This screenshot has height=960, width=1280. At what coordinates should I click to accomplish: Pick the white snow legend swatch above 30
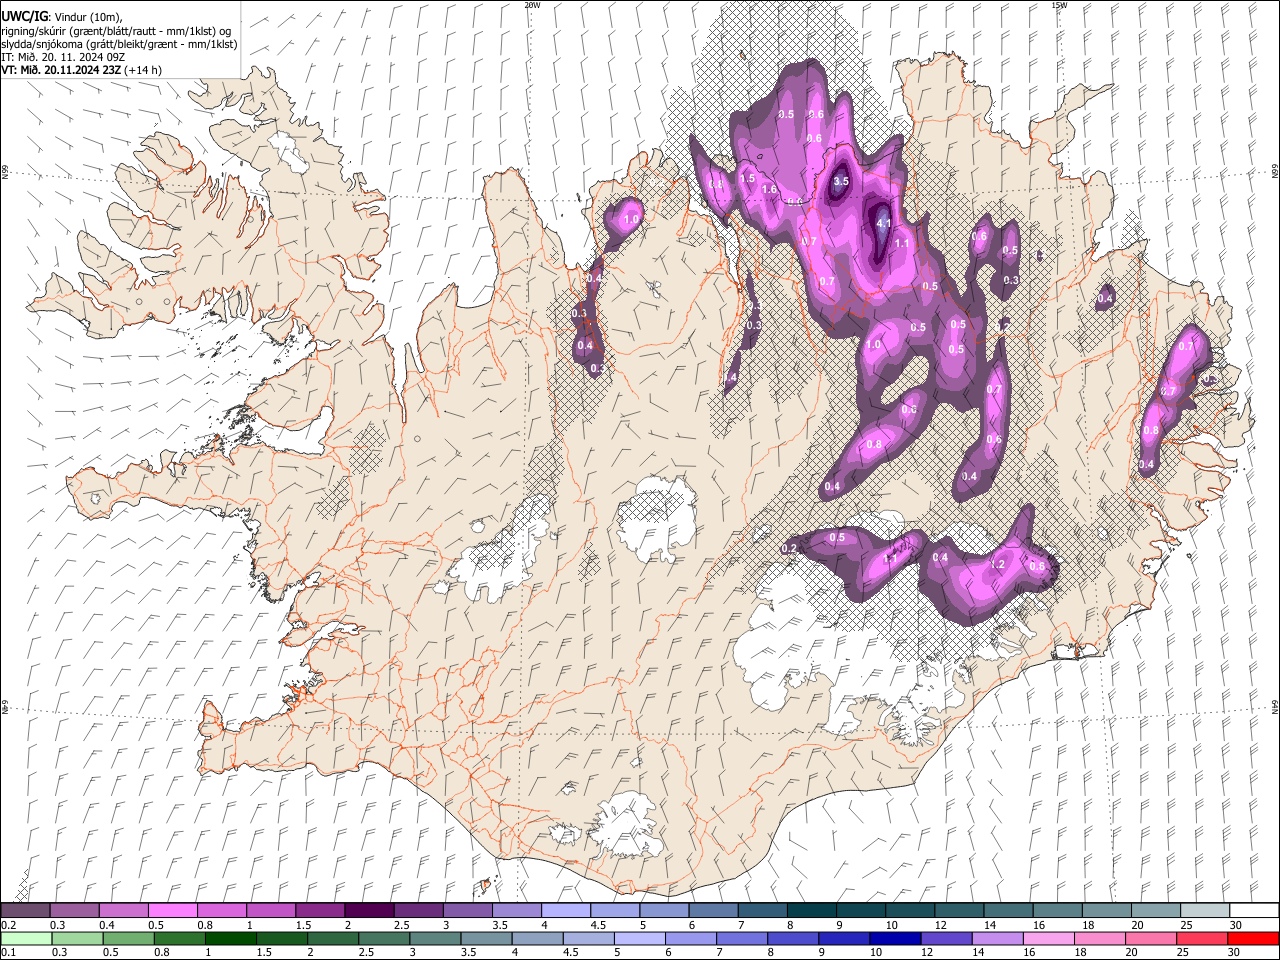pyautogui.click(x=1254, y=911)
